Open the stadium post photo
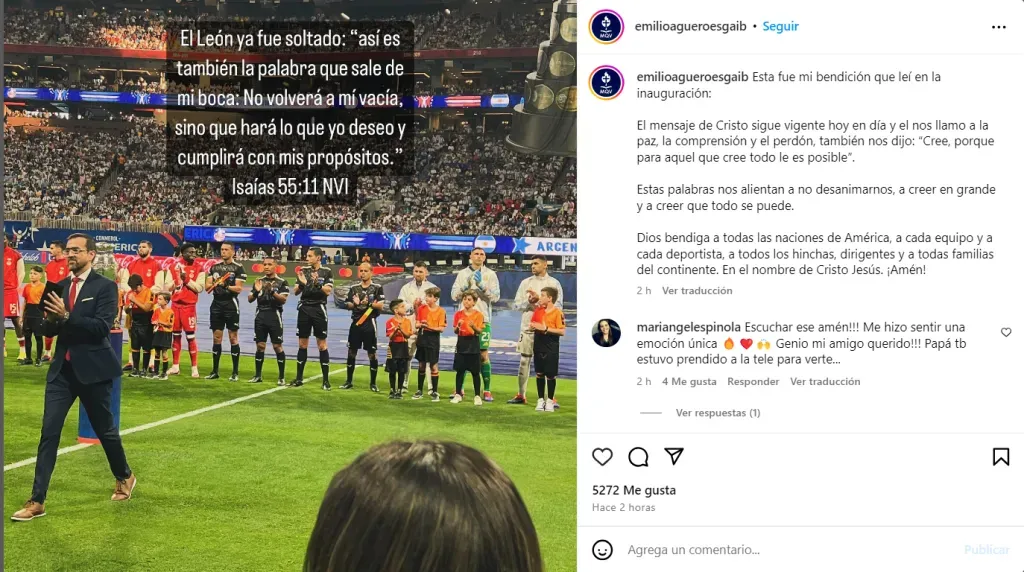Image resolution: width=1024 pixels, height=572 pixels. 290,286
